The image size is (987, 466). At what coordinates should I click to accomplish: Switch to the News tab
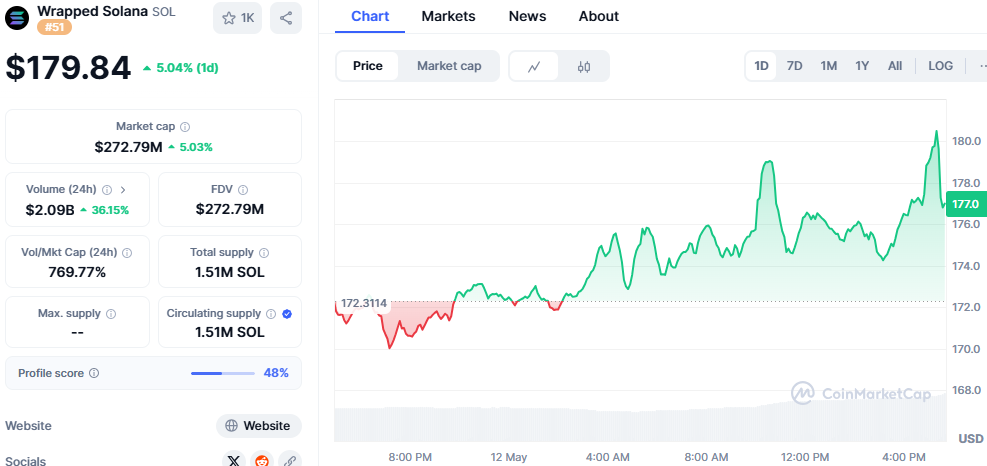pyautogui.click(x=527, y=16)
